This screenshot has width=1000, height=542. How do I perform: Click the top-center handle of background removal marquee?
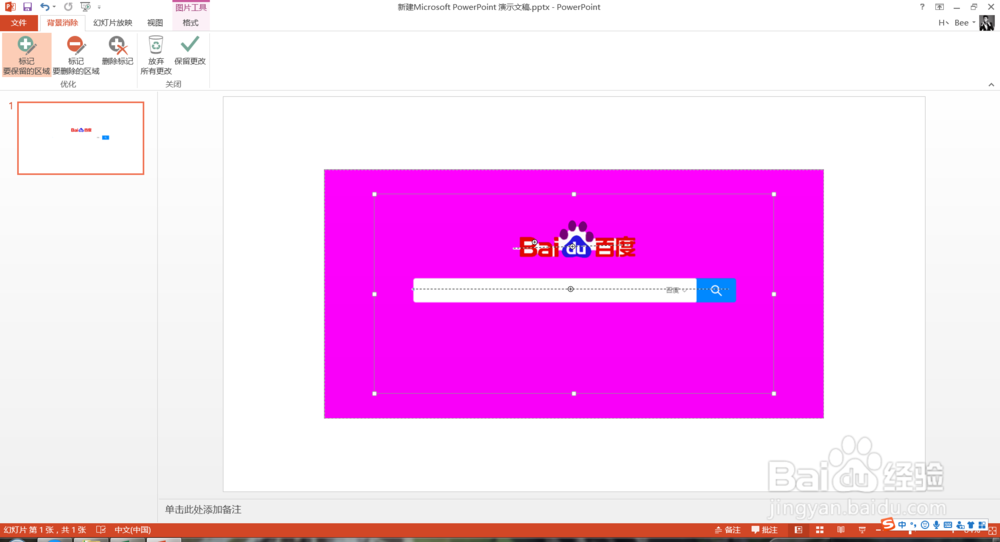[574, 194]
